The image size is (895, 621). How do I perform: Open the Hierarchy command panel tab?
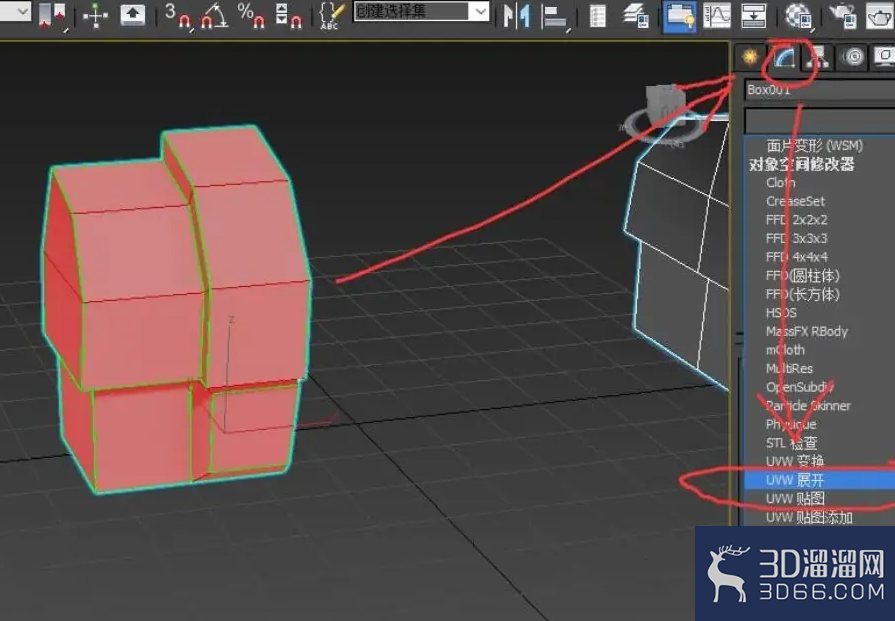tap(819, 57)
